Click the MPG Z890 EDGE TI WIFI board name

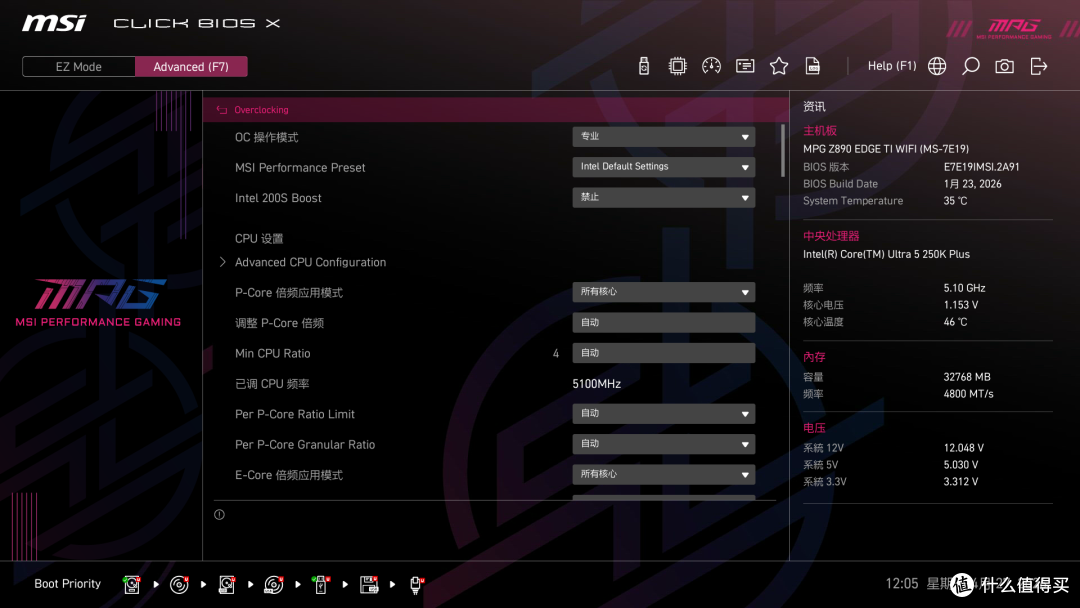click(886, 149)
